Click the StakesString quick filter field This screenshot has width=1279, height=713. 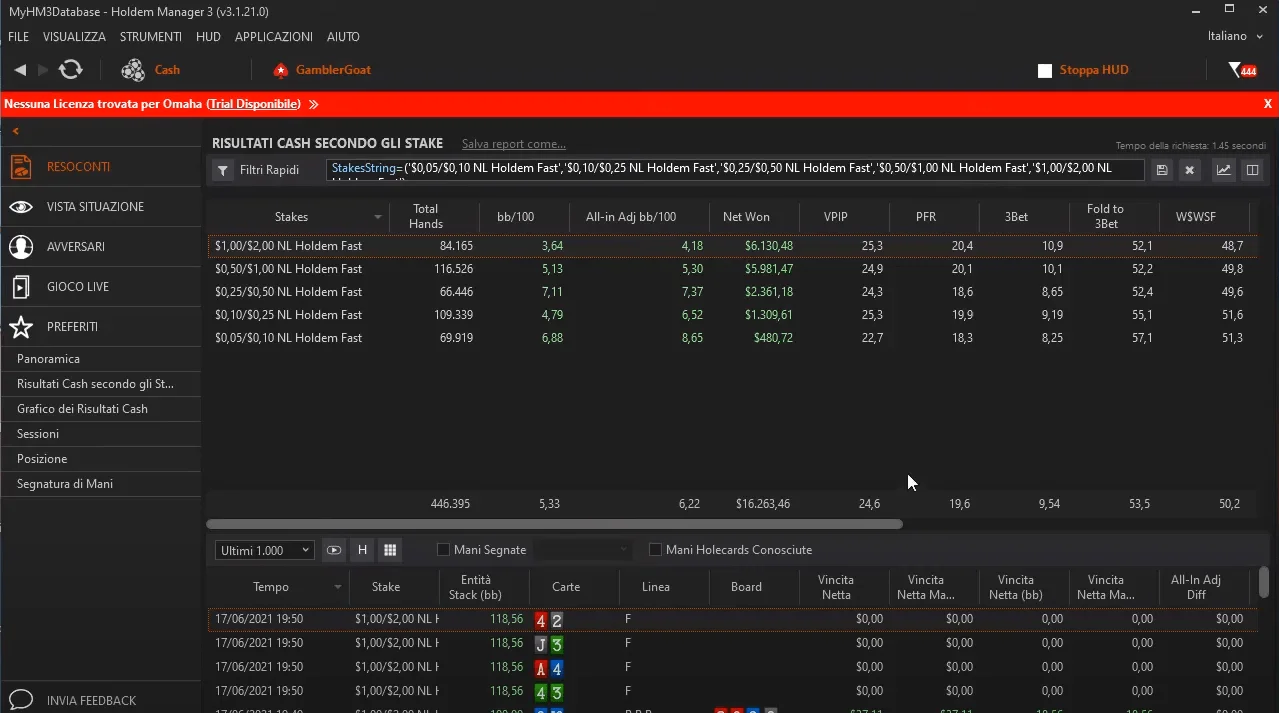click(x=735, y=170)
